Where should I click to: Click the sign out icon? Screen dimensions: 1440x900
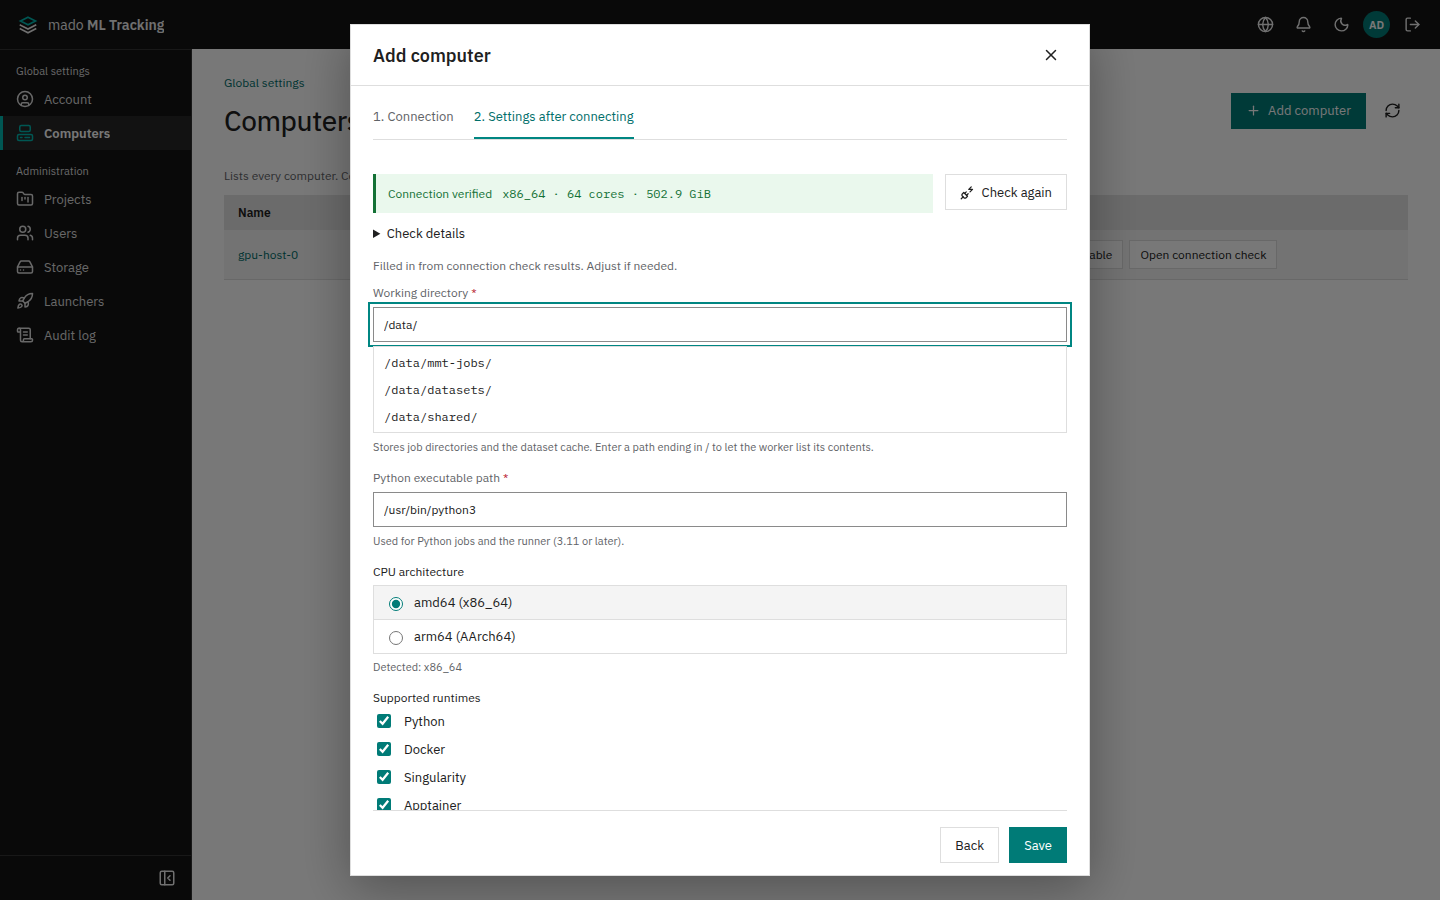coord(1413,25)
